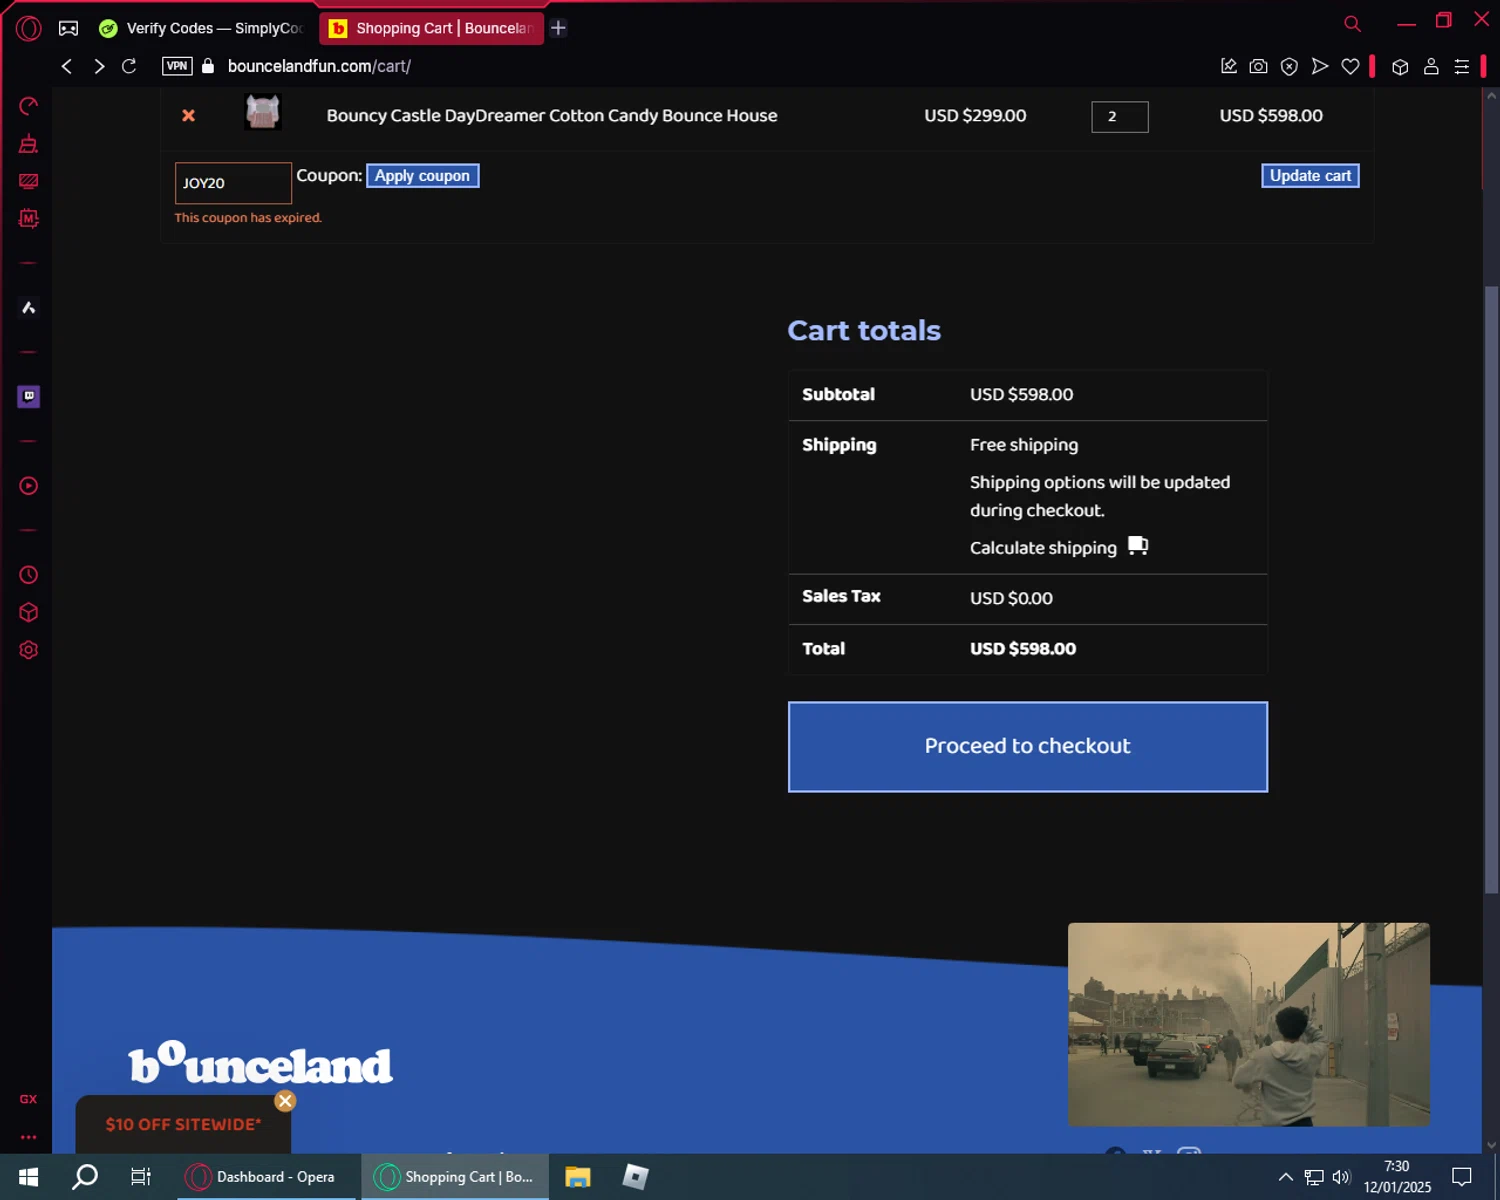
Task: Open Task View on the taskbar
Action: [141, 1177]
